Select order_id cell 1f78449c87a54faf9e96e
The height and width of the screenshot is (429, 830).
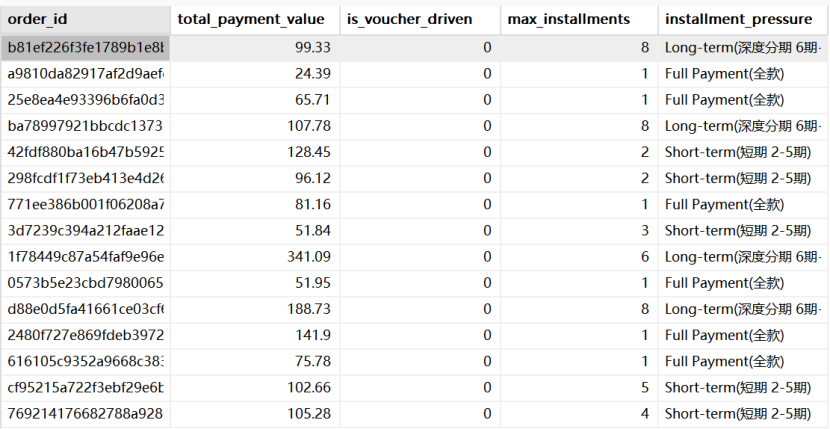85,257
